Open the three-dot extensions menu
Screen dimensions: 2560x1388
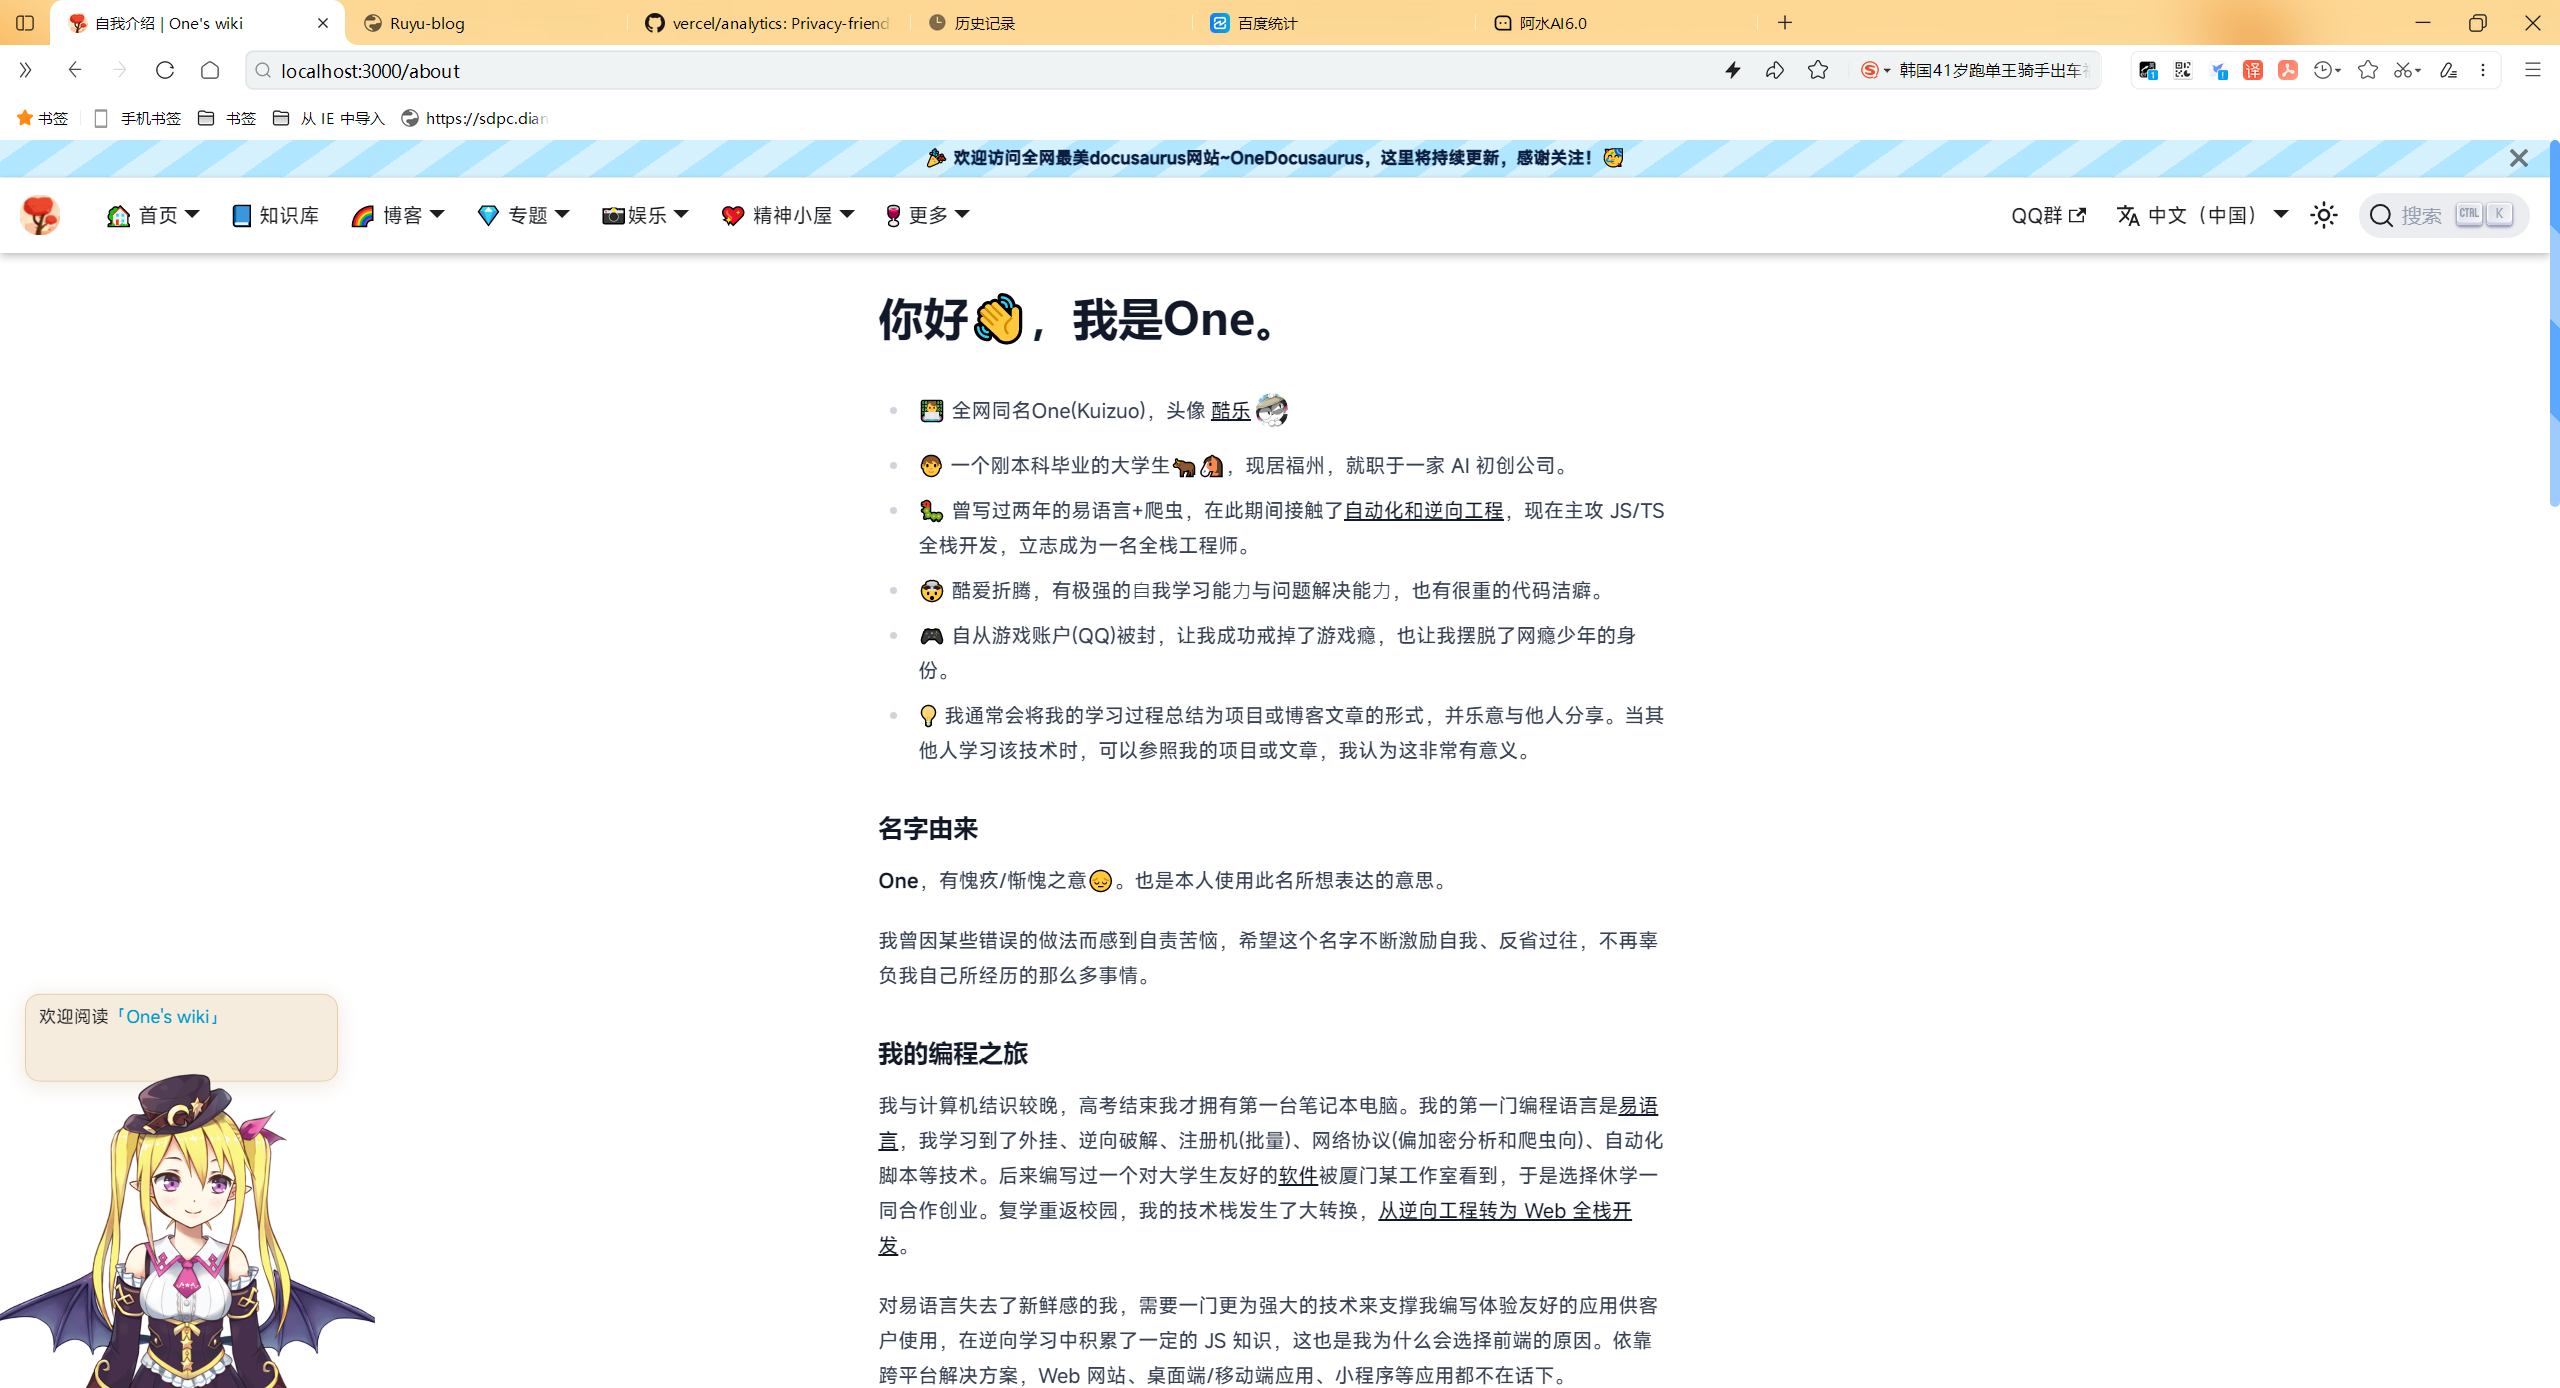(x=2483, y=70)
